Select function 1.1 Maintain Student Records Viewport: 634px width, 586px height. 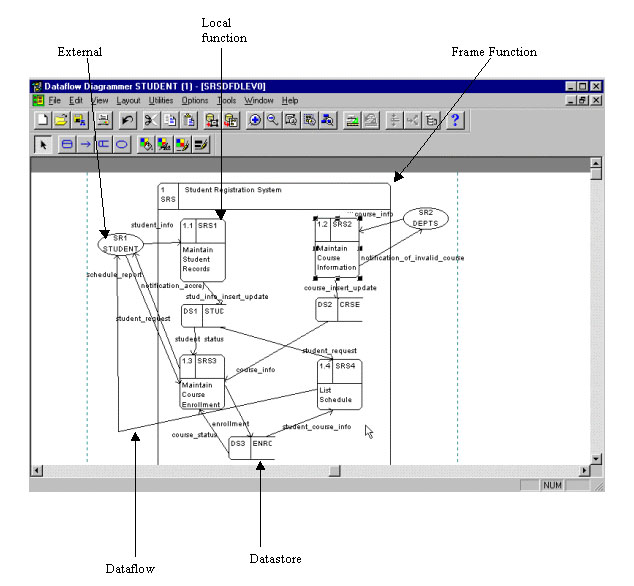[203, 251]
